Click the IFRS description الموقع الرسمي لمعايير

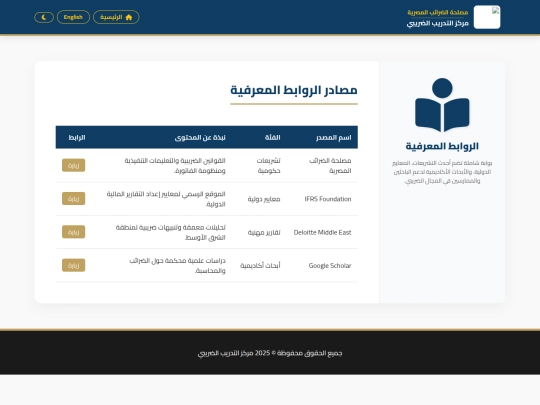pos(166,199)
